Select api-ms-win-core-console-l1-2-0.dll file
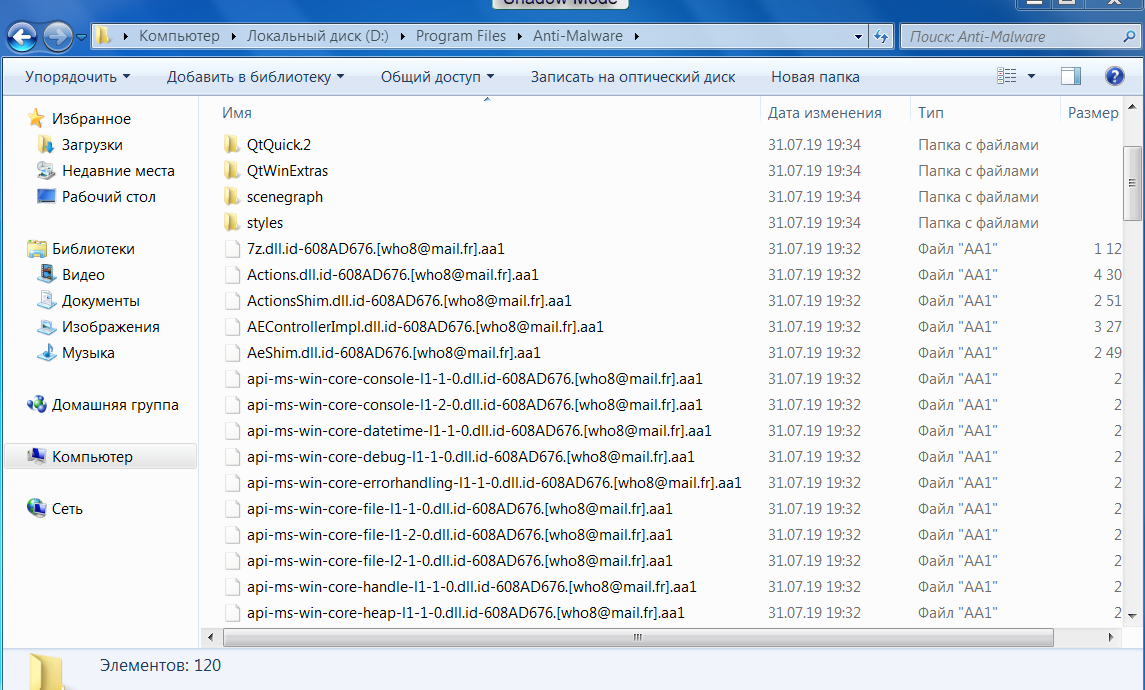 point(475,405)
